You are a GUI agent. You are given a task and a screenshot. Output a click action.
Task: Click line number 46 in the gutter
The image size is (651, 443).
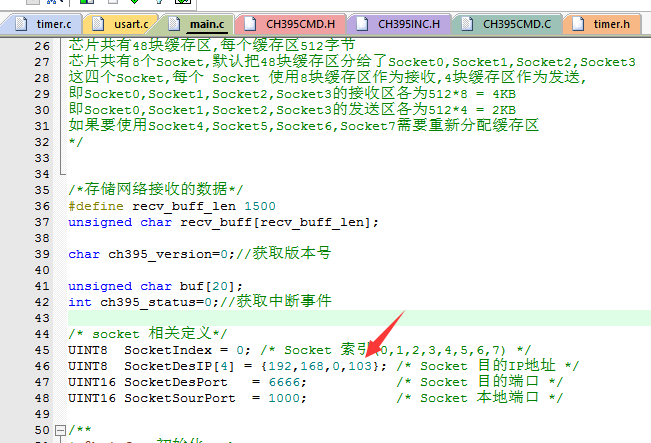tap(42, 367)
